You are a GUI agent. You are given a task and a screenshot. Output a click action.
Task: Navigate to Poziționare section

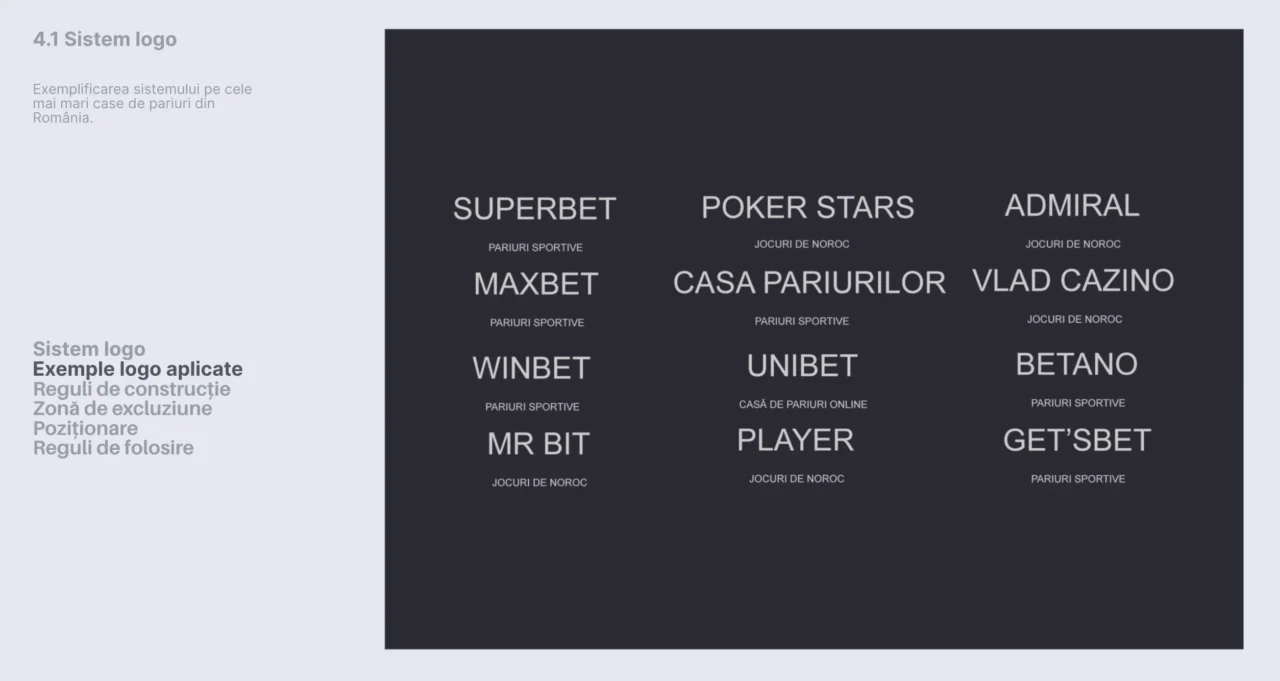tap(85, 428)
